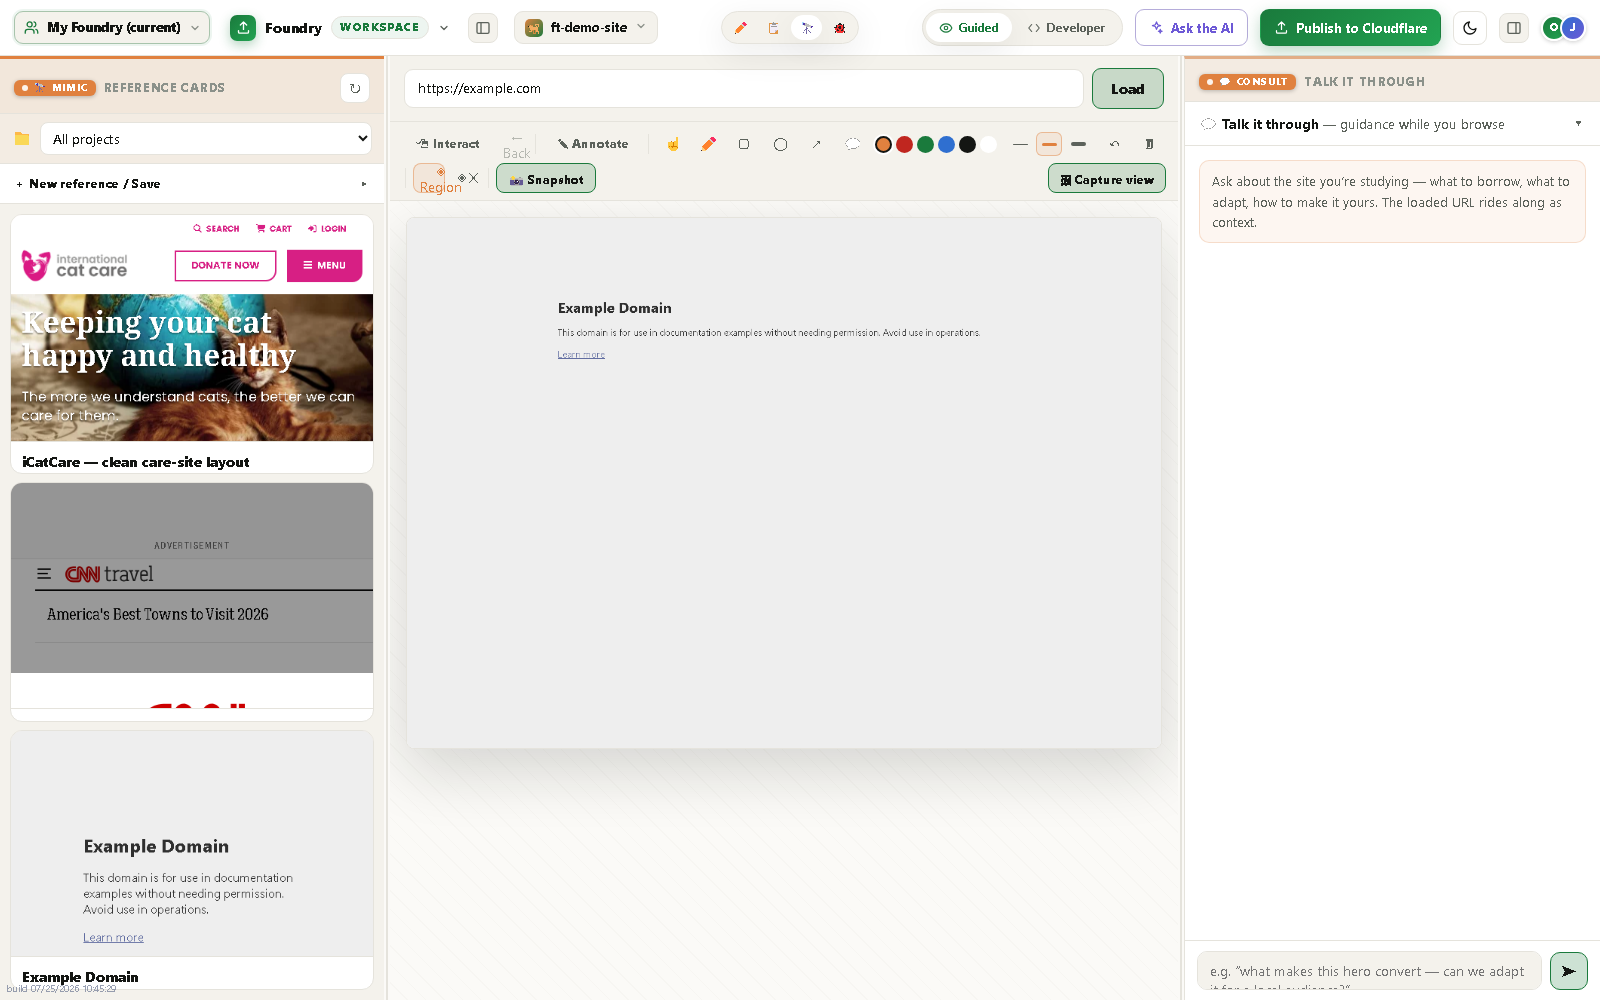Click Capture view button
Screen dimensions: 1600x1000
click(x=1107, y=179)
